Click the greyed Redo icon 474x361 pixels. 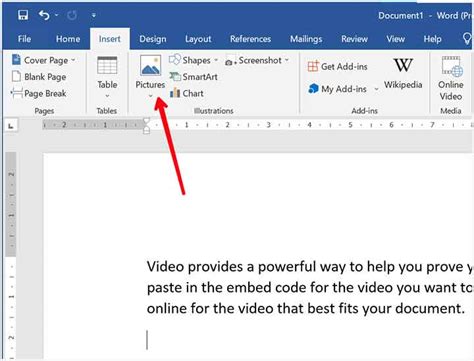coord(72,15)
